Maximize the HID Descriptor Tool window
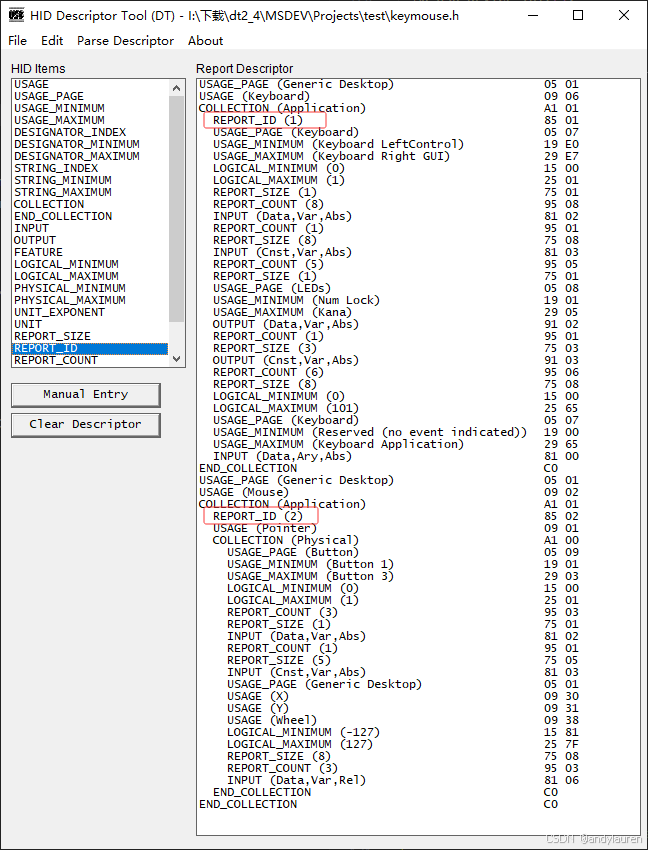Viewport: 648px width, 850px height. (x=578, y=15)
